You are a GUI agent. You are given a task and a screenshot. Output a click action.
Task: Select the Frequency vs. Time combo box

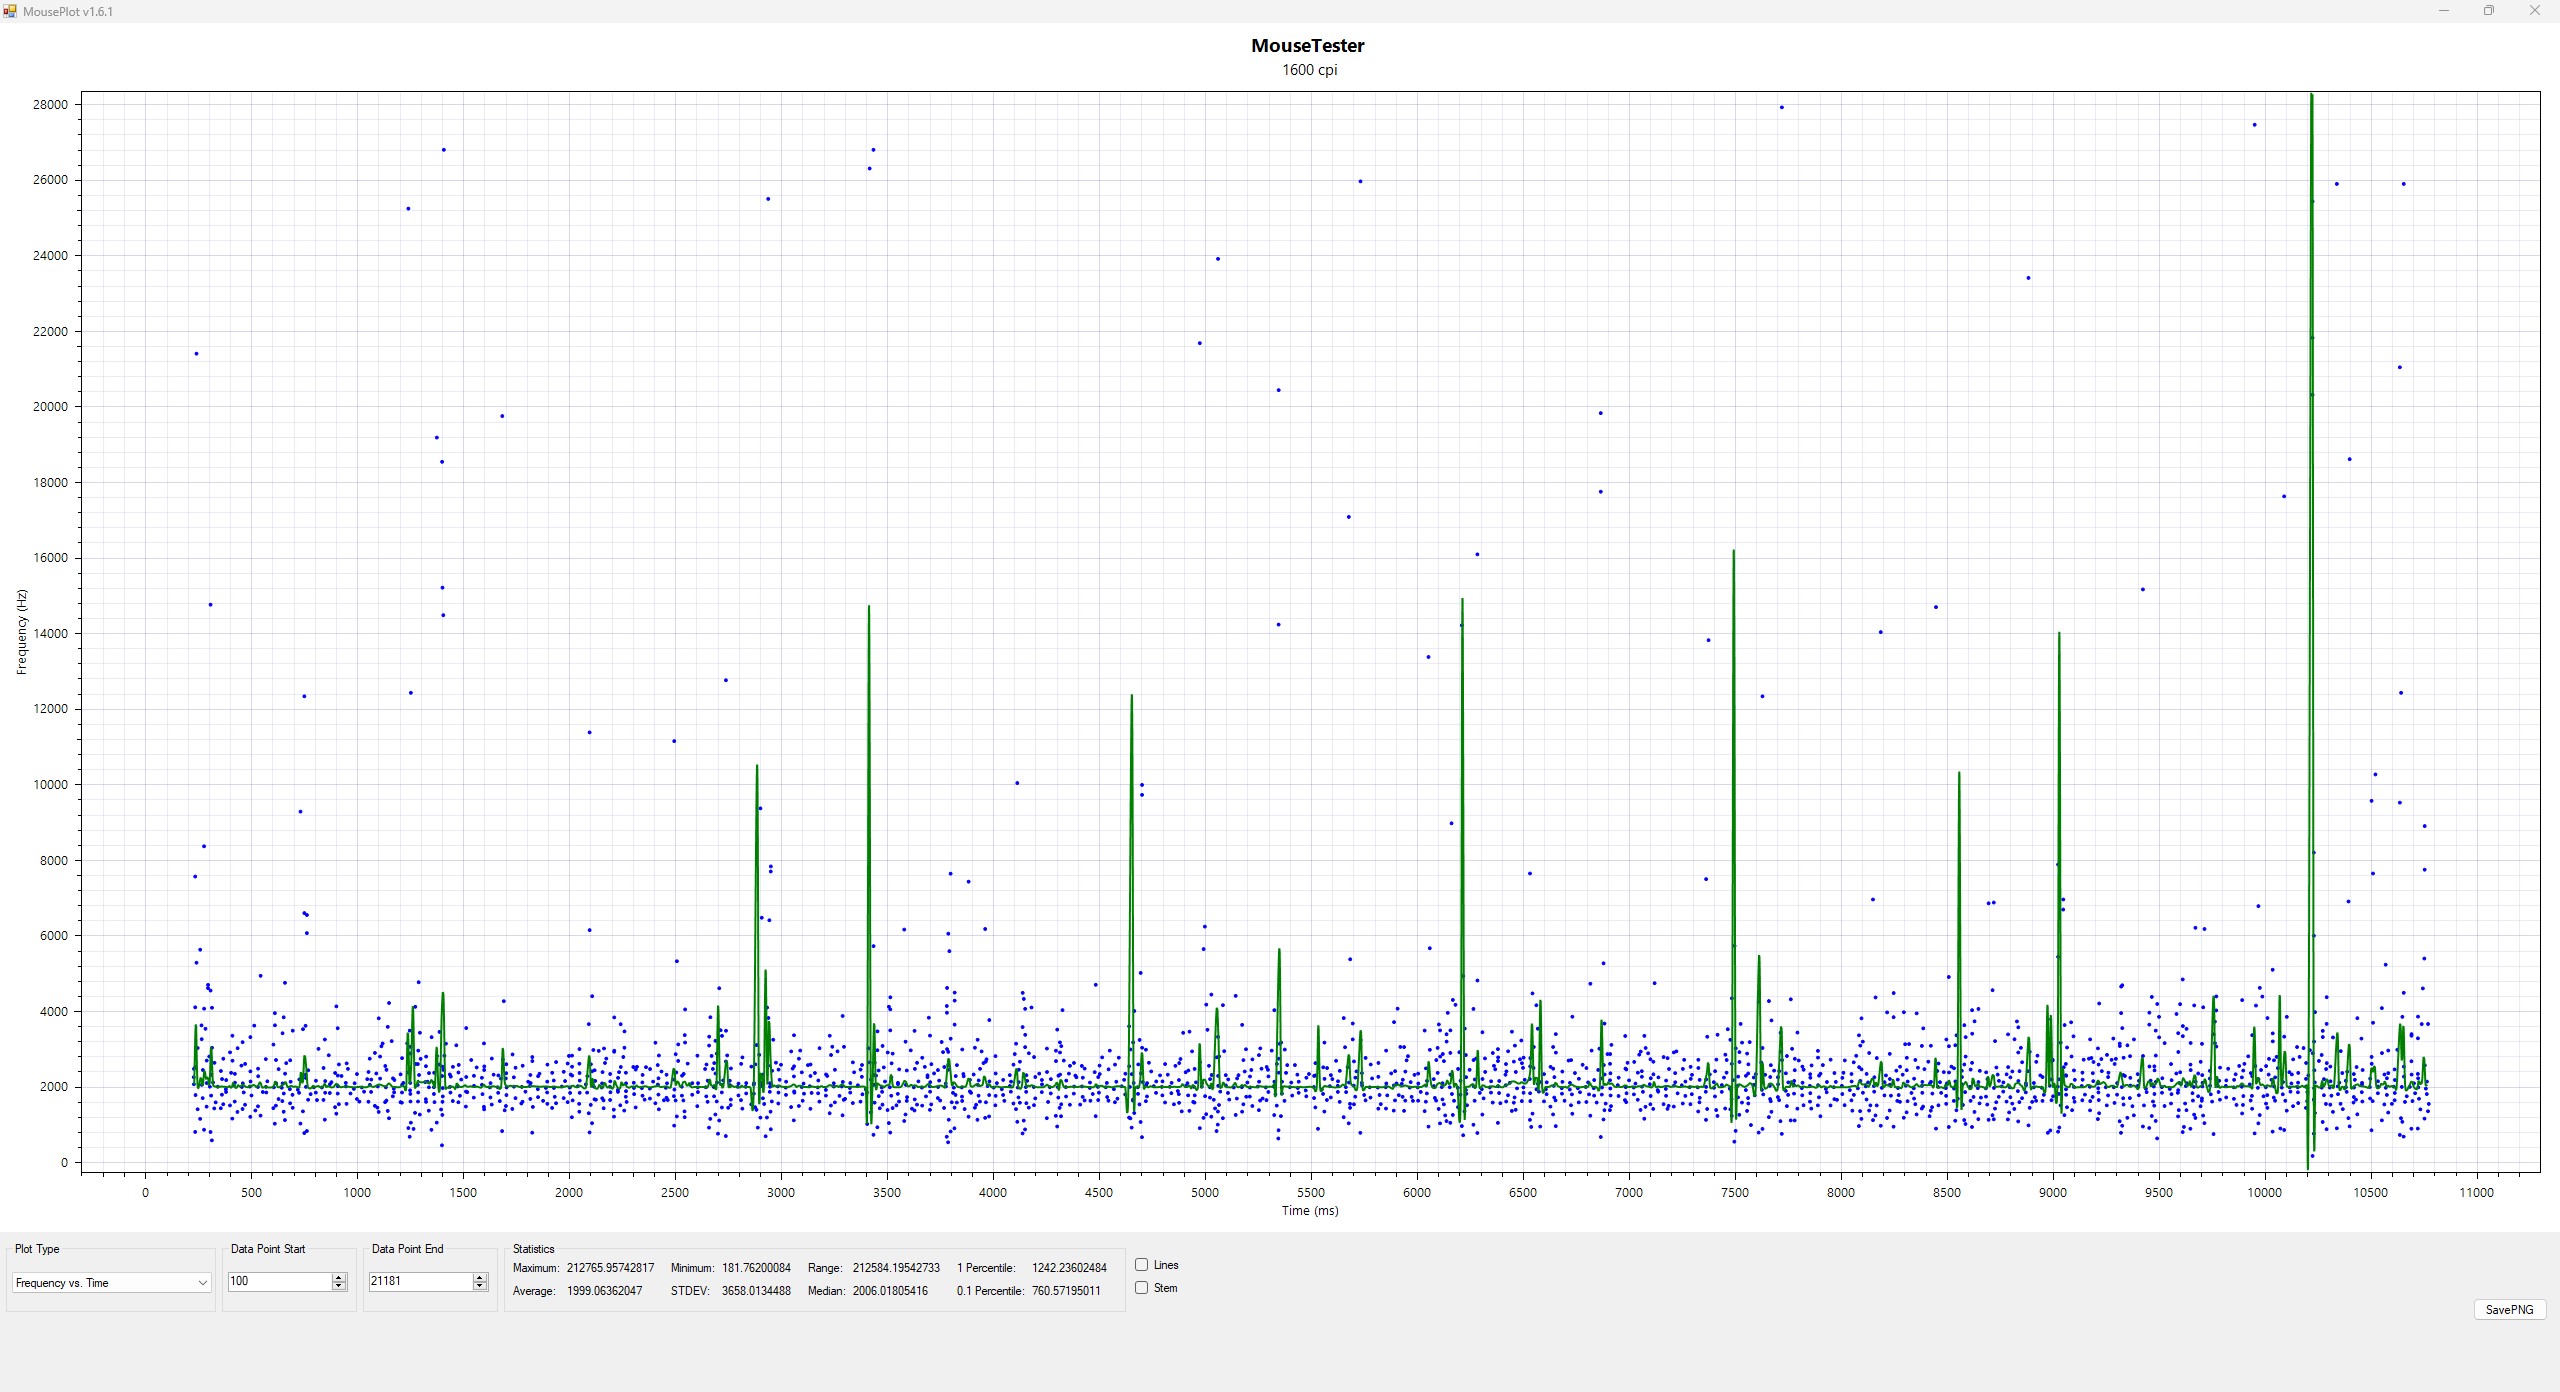click(x=111, y=1283)
